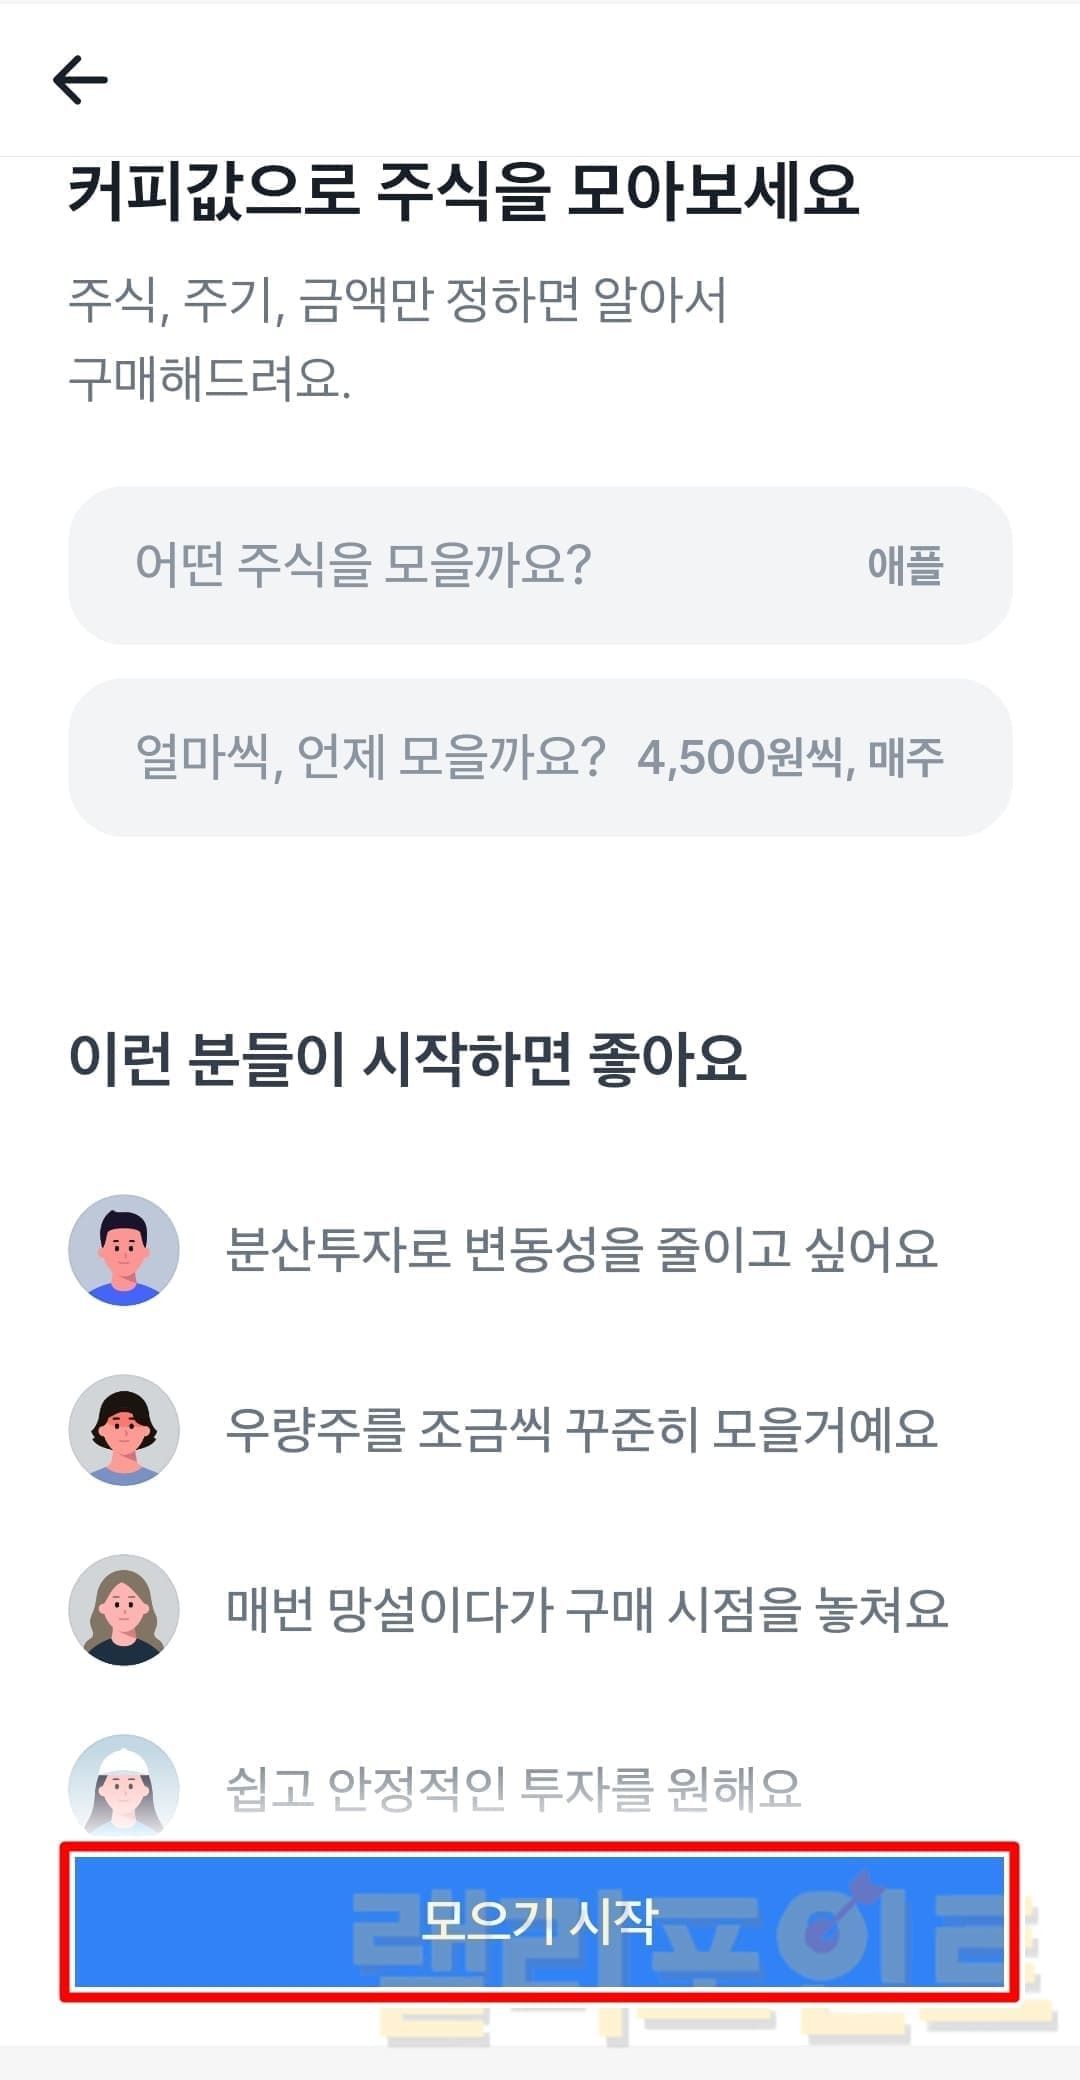Tap the avatar beside 분산투자로 변동성을 줄이고 싶어요

pos(124,1249)
